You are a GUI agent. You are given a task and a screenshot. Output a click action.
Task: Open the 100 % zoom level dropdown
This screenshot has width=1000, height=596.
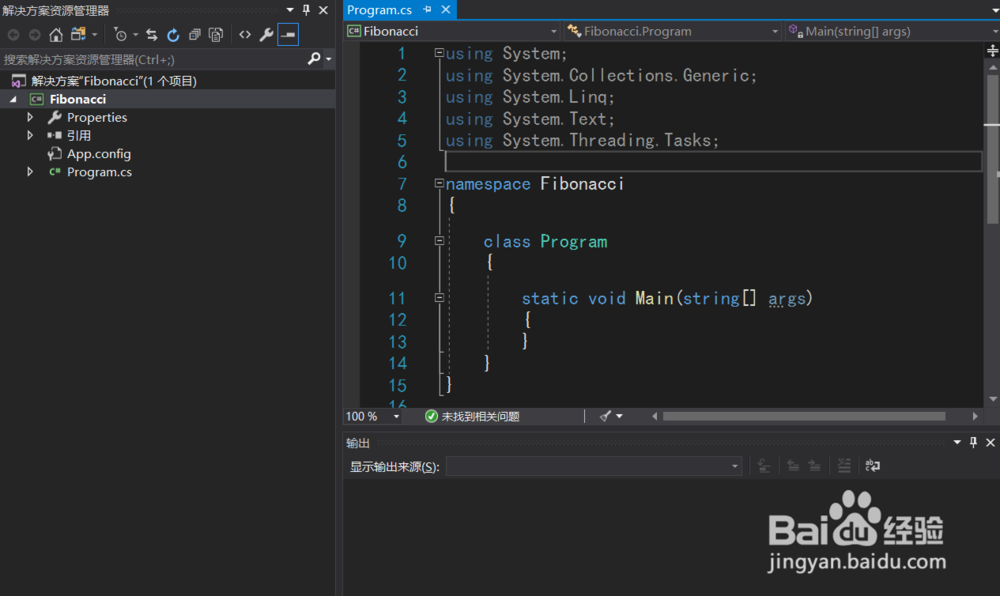point(396,416)
